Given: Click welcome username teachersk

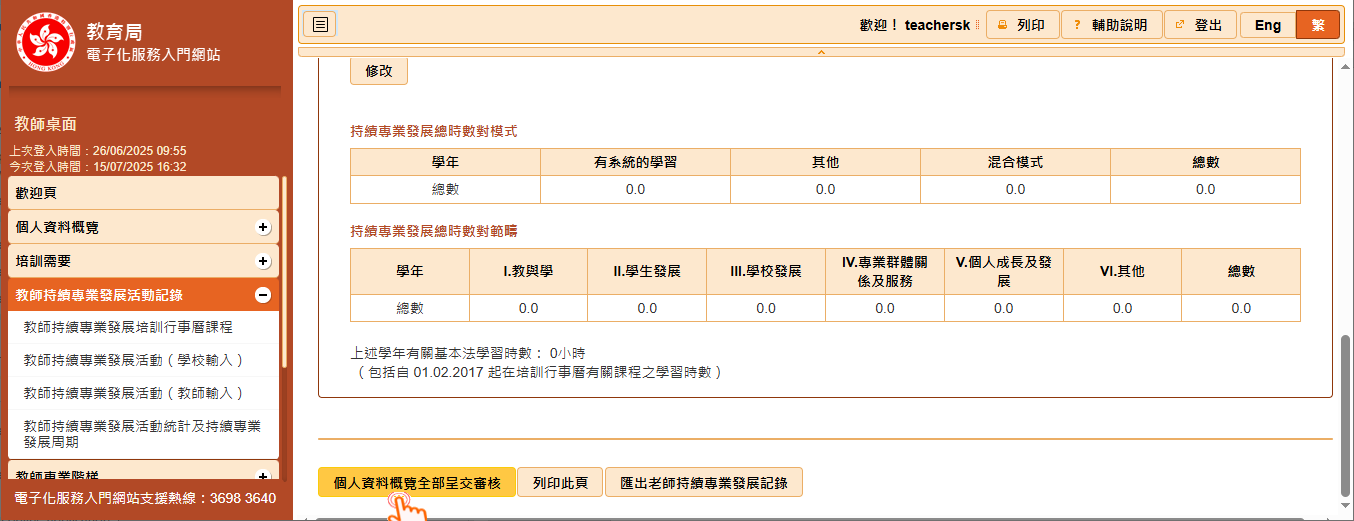Looking at the screenshot, I should click(937, 25).
